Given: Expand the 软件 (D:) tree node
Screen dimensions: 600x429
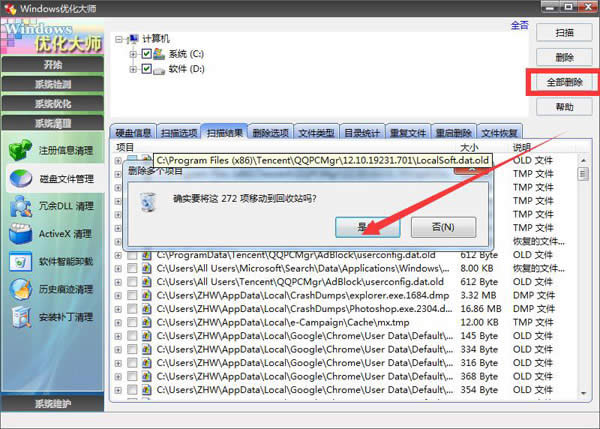Looking at the screenshot, I should pos(133,69).
